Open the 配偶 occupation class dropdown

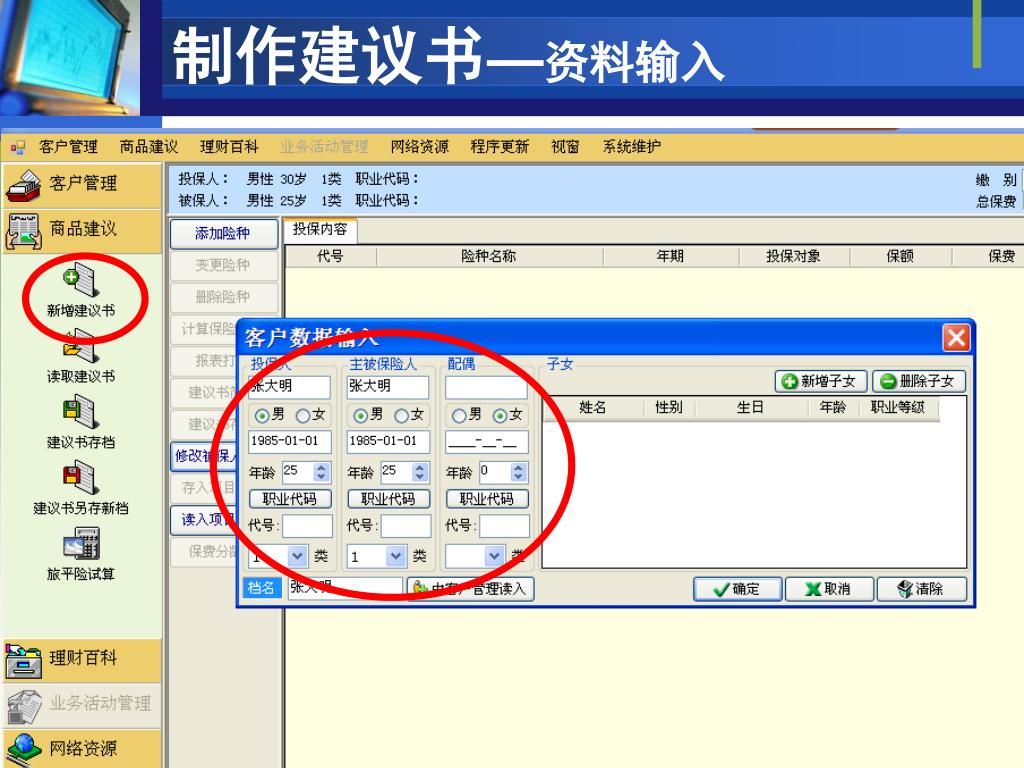[x=494, y=556]
